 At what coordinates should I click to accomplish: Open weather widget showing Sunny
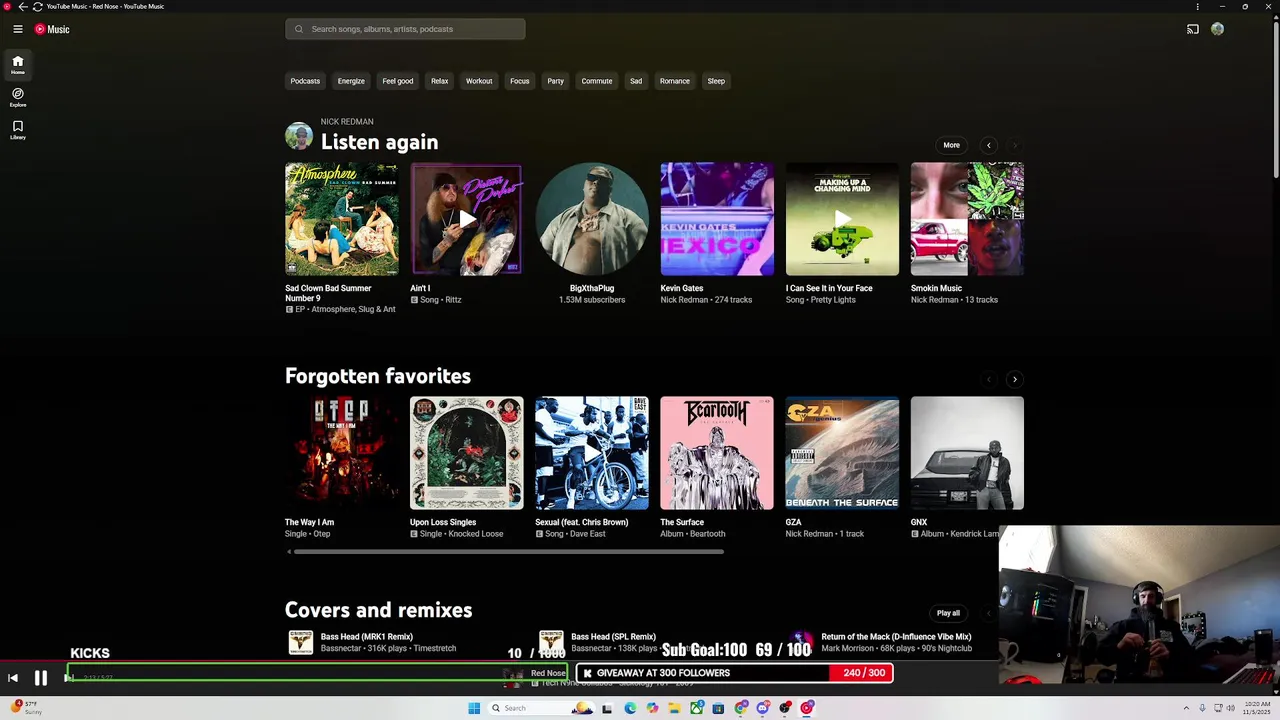click(x=28, y=708)
